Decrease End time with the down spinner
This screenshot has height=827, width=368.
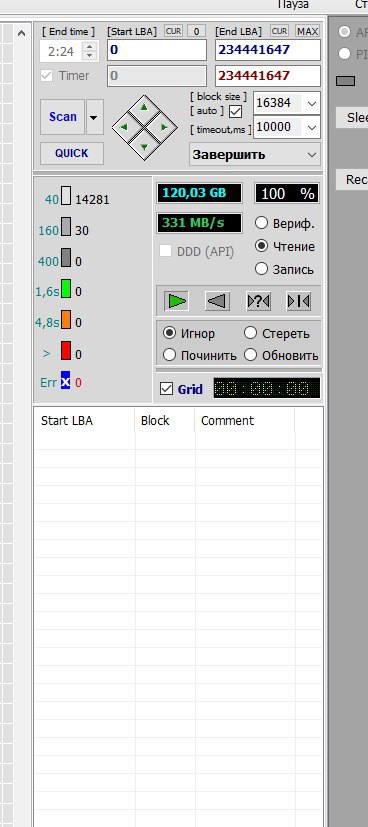coord(90,56)
